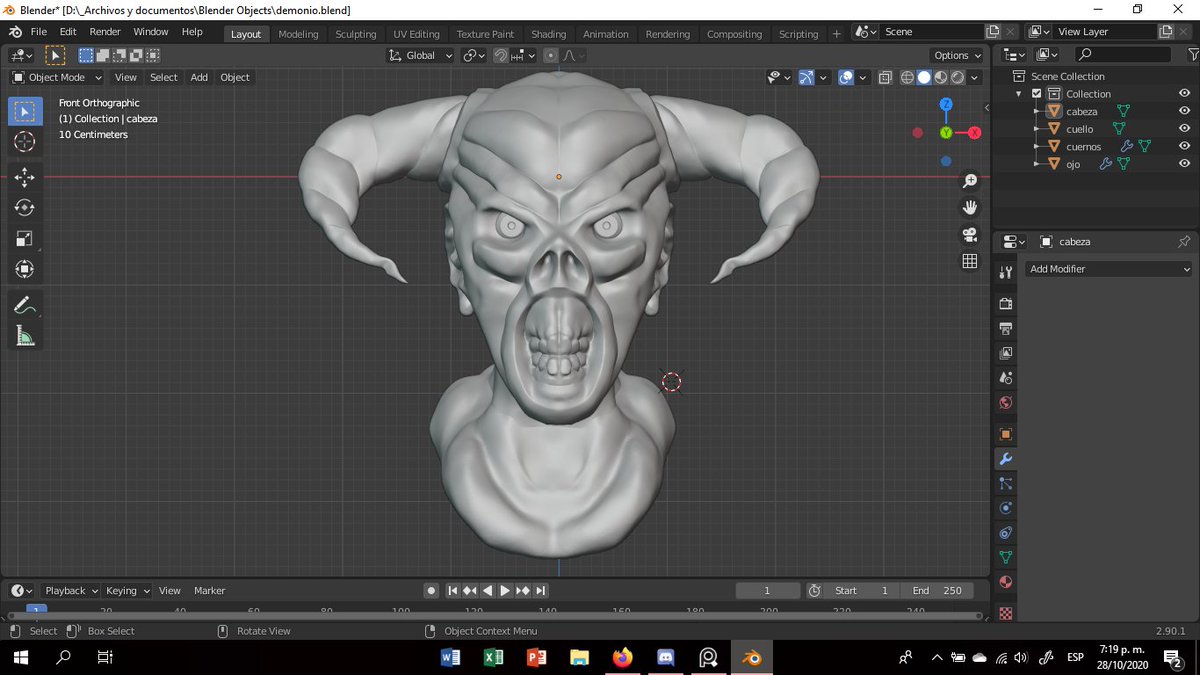Open the viewport Add menu
1200x675 pixels.
pos(199,77)
